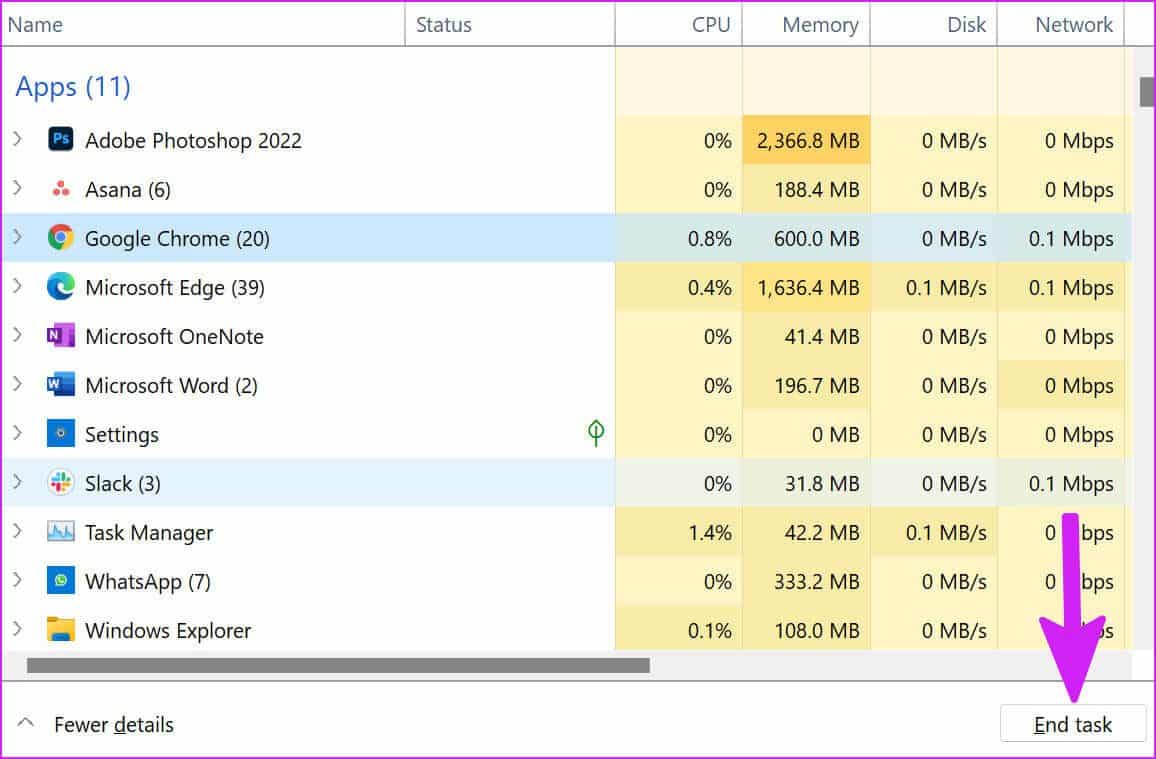Click the End task button
The image size is (1156, 759).
pos(1073,724)
